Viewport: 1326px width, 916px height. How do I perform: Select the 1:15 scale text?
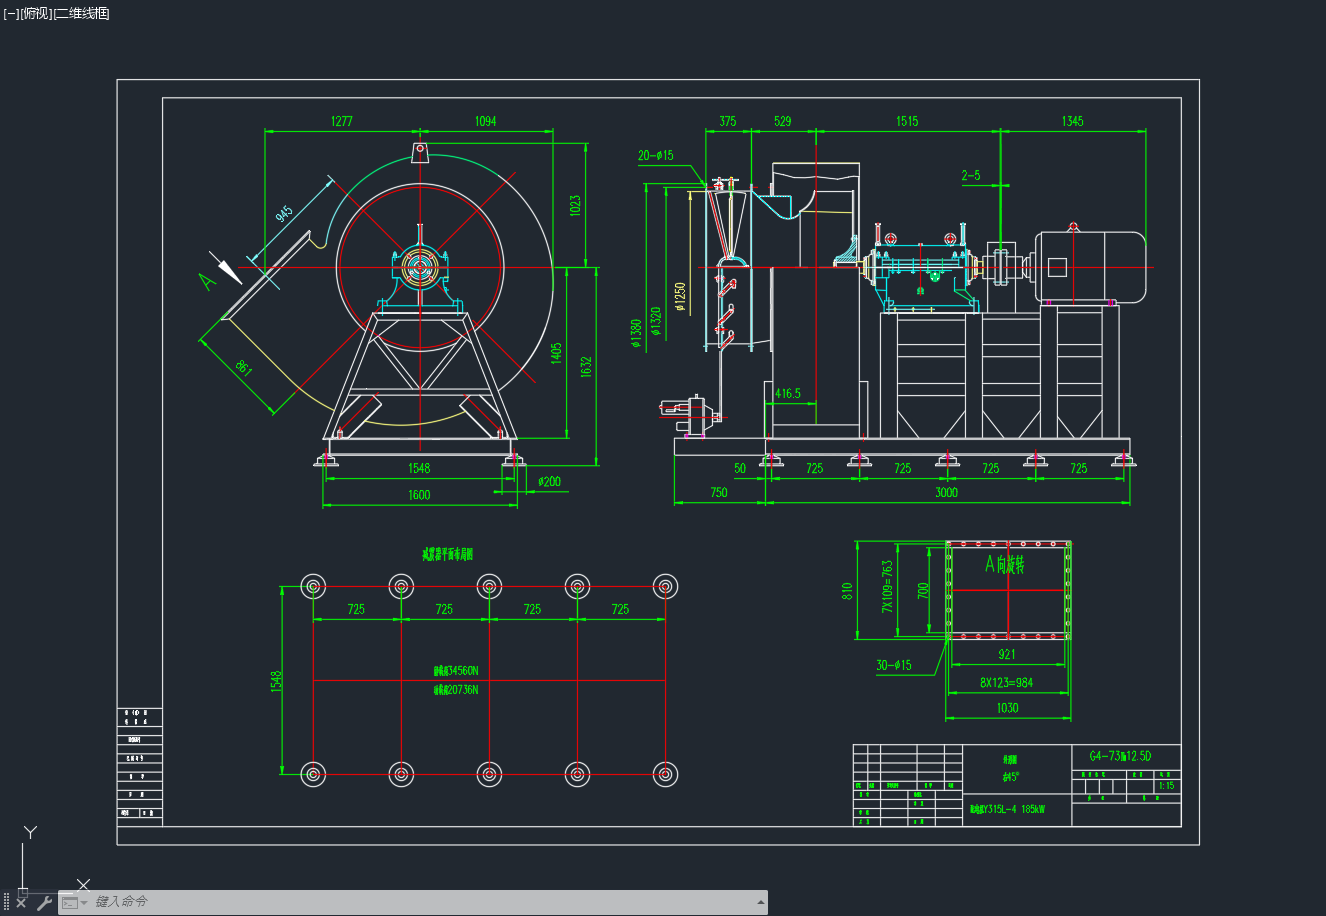point(1166,786)
